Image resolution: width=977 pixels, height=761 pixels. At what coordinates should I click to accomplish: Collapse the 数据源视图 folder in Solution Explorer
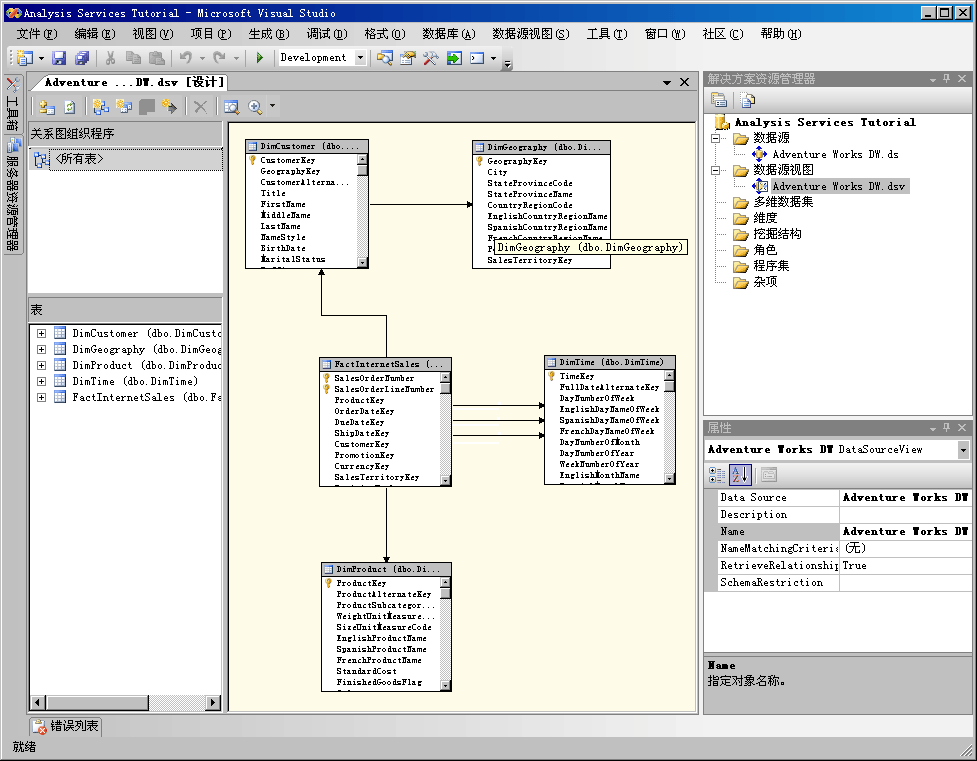[x=716, y=170]
